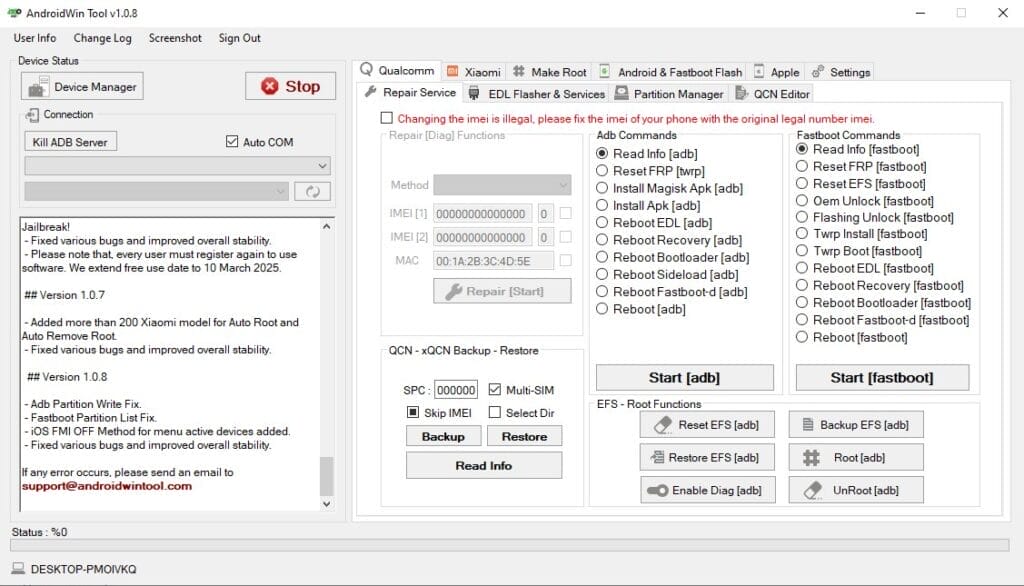This screenshot has width=1024, height=586.
Task: Enable the Auto COM checkbox
Action: (x=233, y=141)
